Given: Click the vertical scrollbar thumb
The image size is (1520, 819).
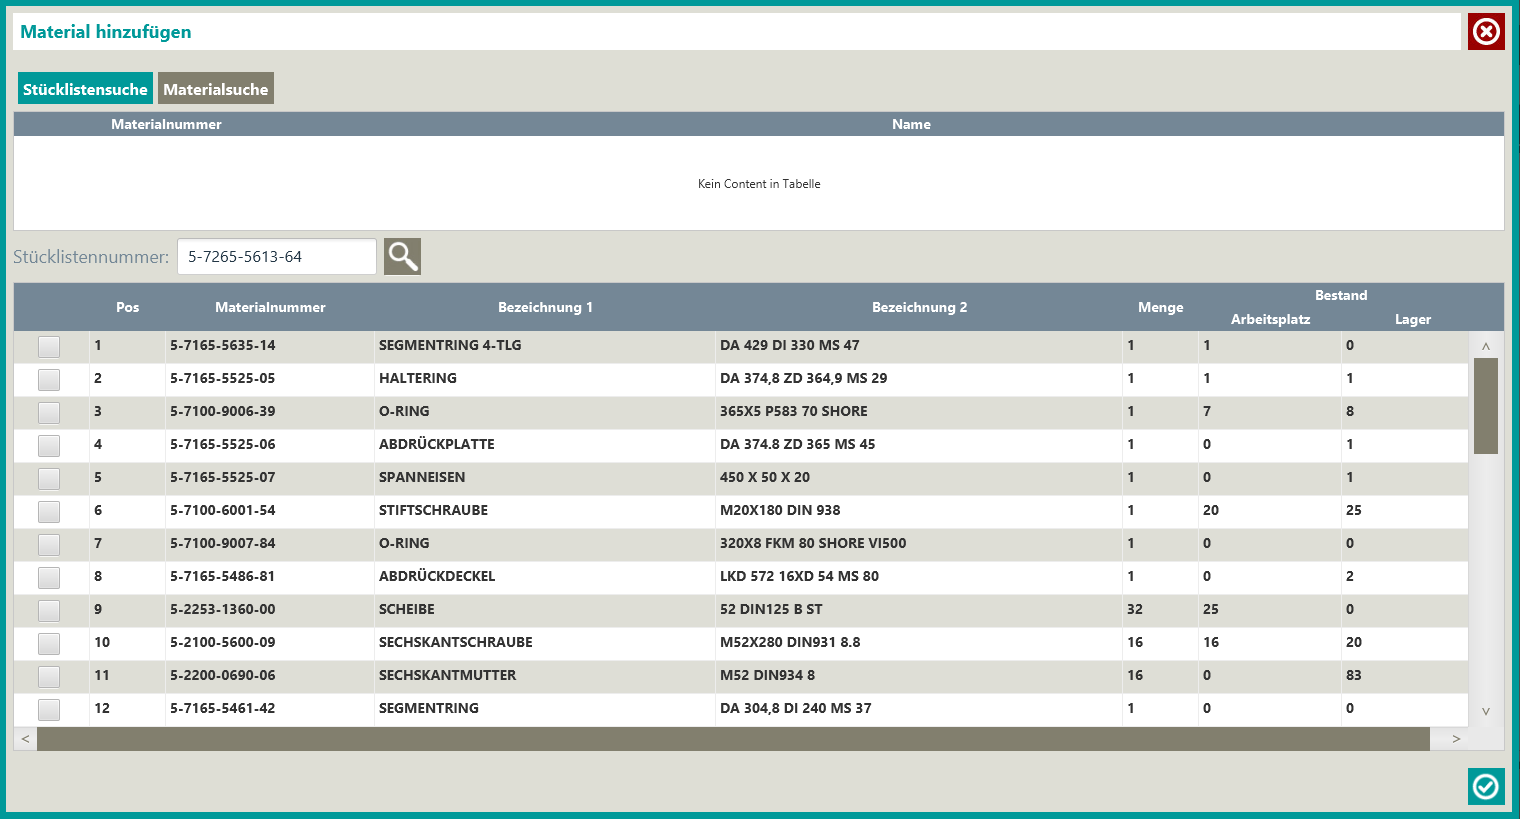Looking at the screenshot, I should click(1486, 405).
